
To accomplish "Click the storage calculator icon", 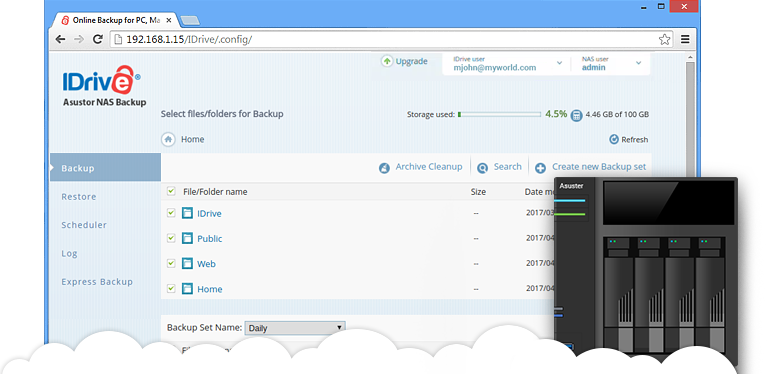I will pyautogui.click(x=576, y=115).
